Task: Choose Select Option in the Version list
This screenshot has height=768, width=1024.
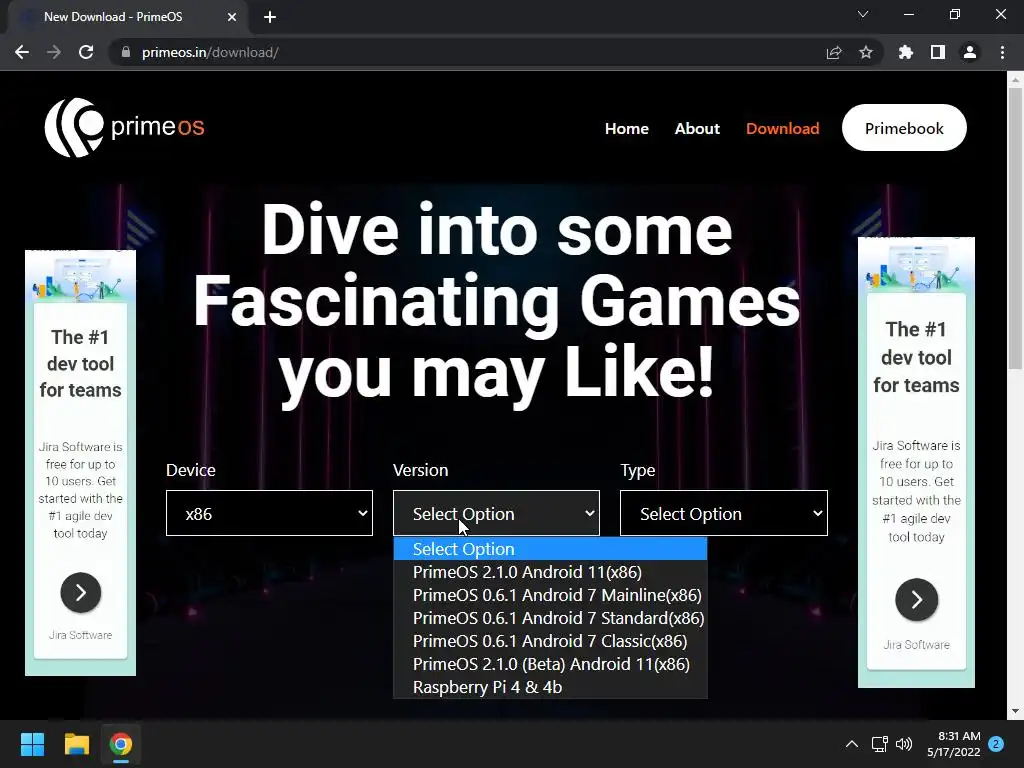Action: 550,549
